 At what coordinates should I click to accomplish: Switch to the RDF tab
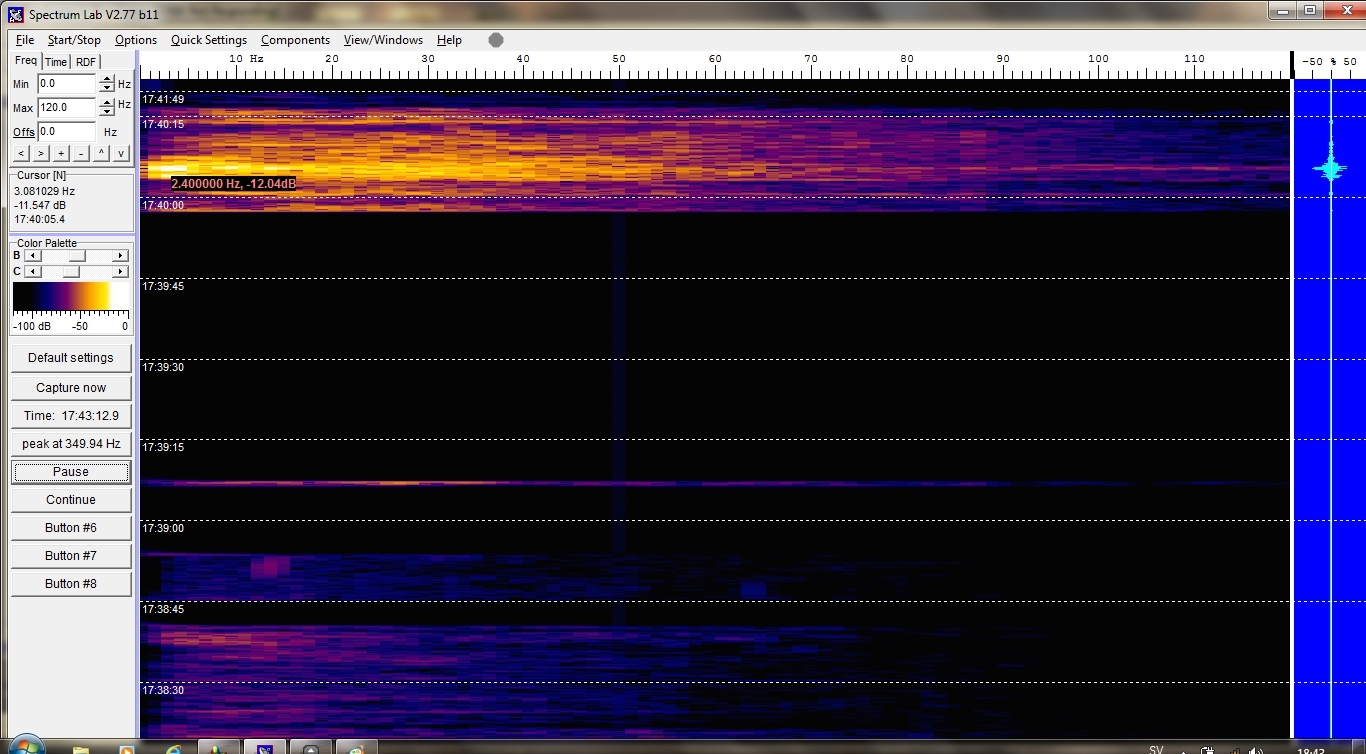coord(86,62)
